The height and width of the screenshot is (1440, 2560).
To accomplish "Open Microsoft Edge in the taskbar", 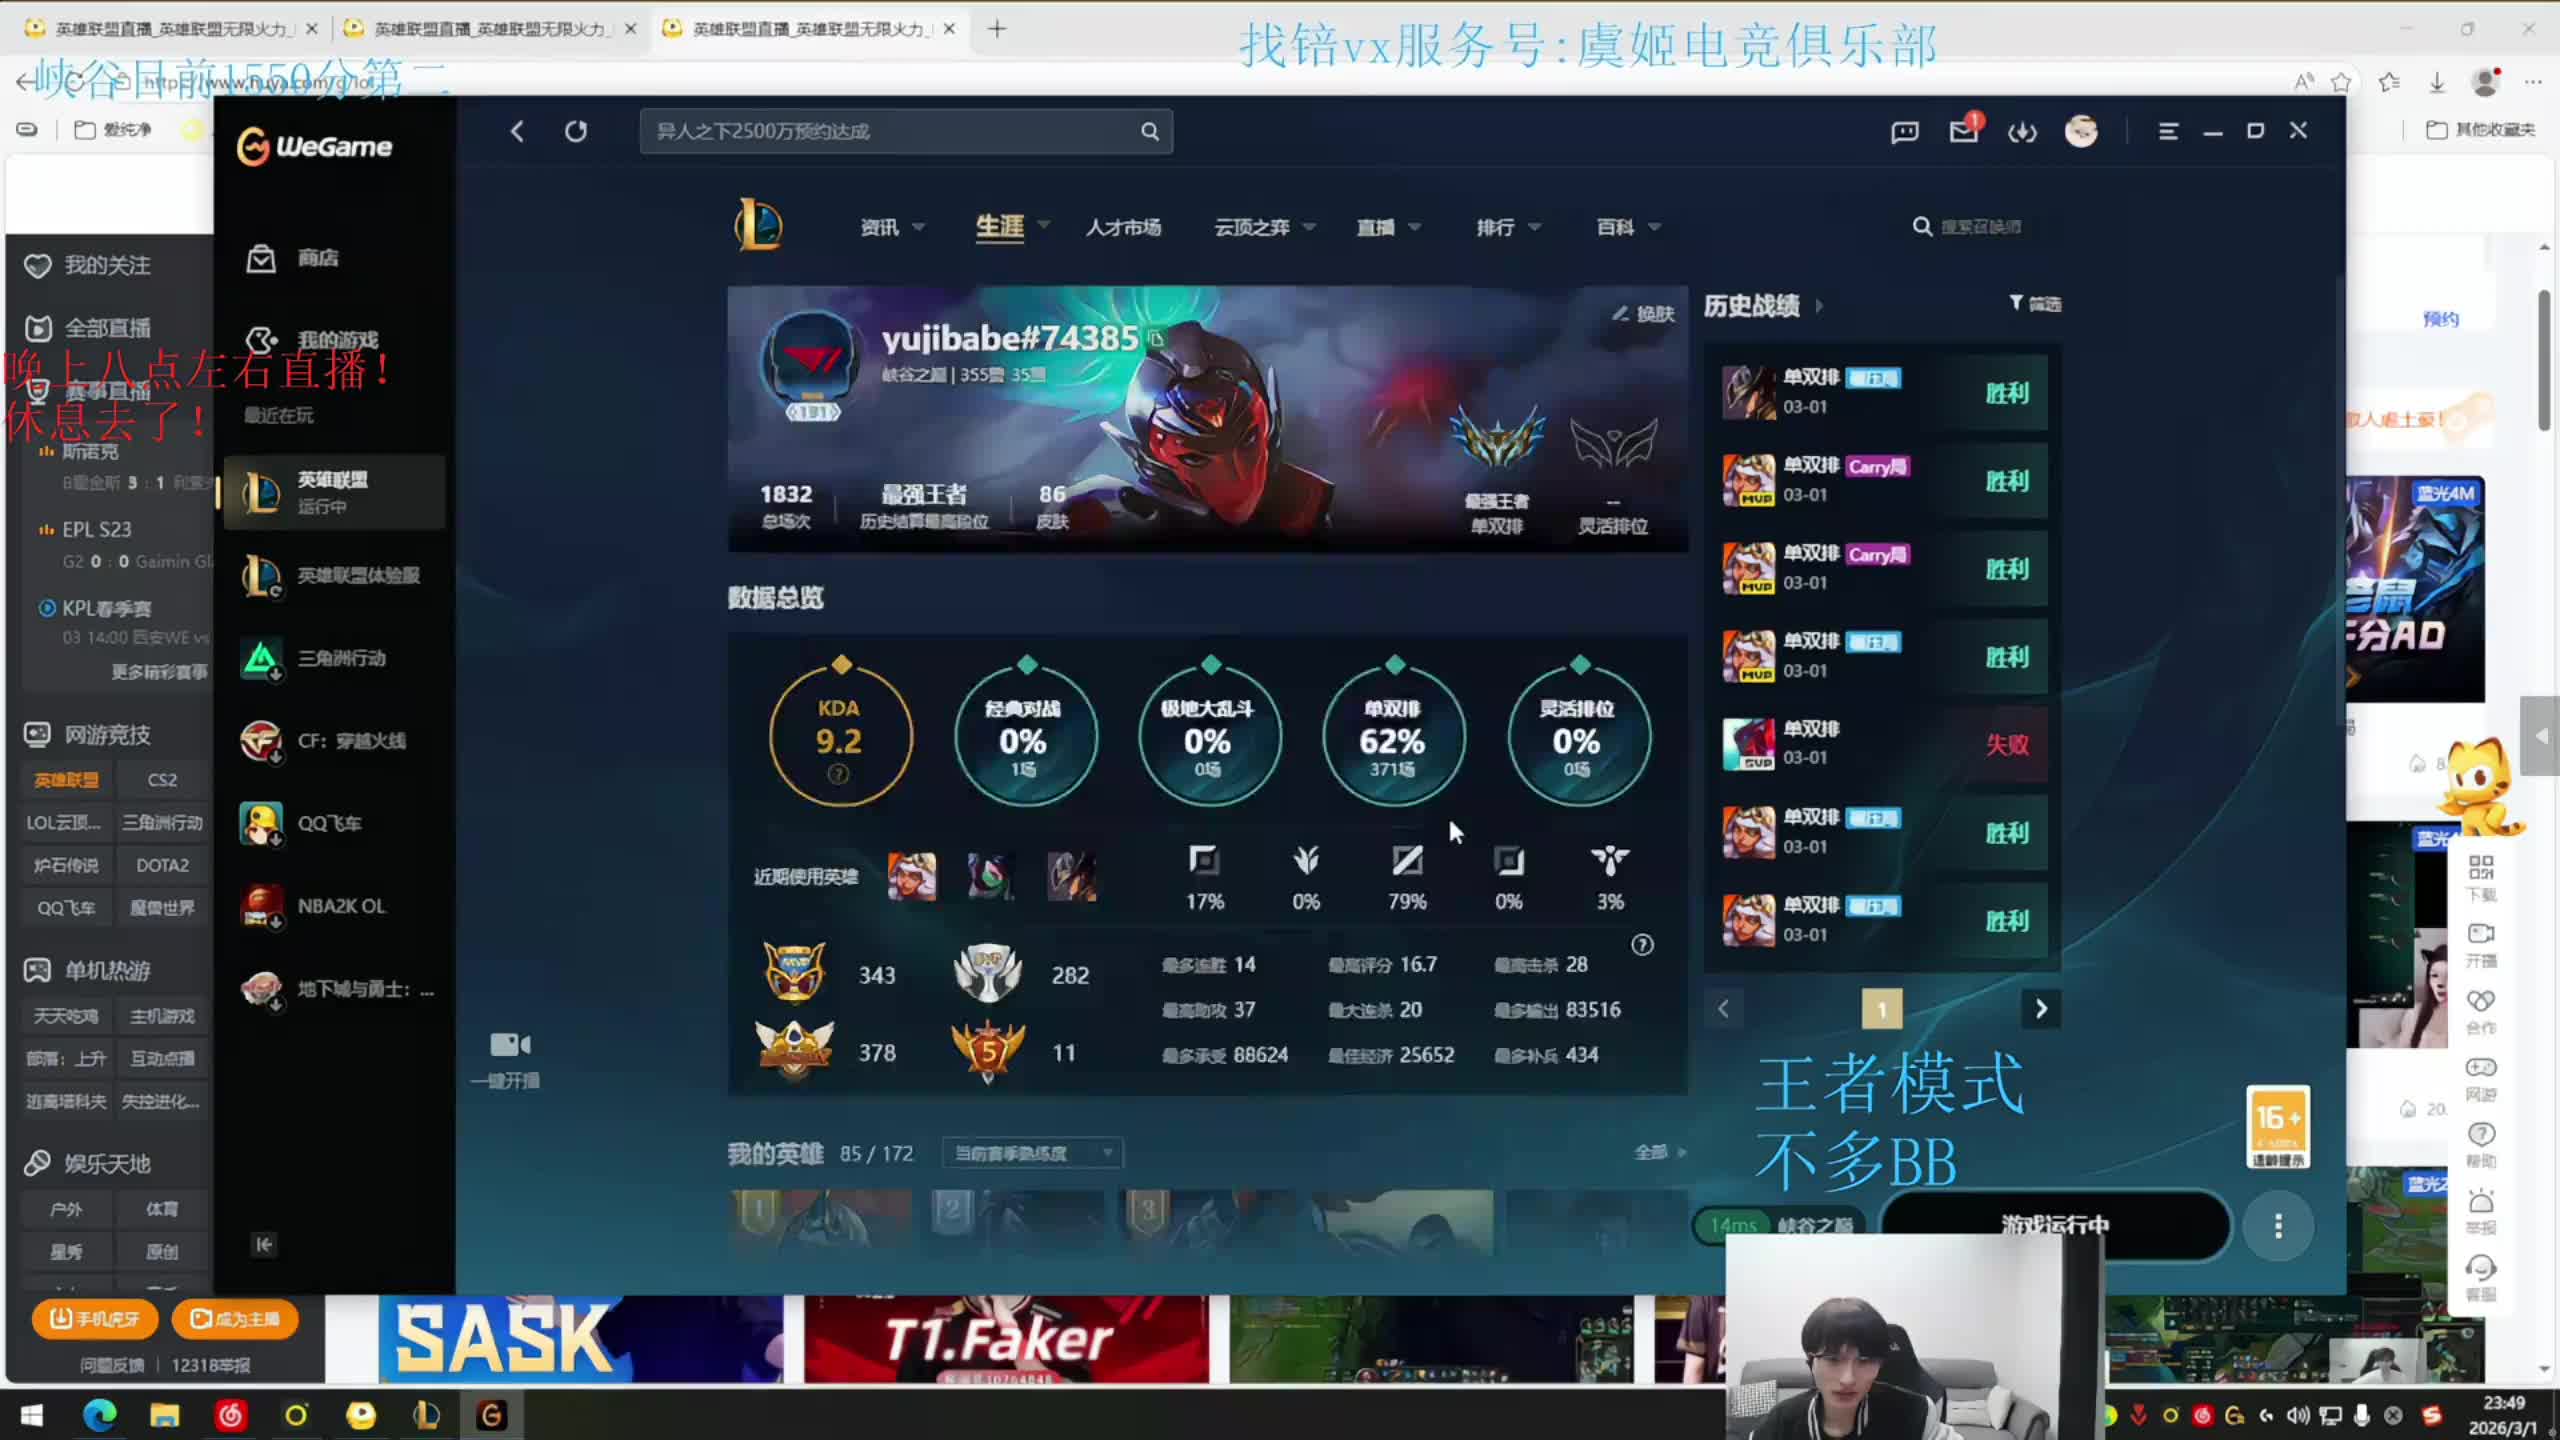I will (x=99, y=1415).
